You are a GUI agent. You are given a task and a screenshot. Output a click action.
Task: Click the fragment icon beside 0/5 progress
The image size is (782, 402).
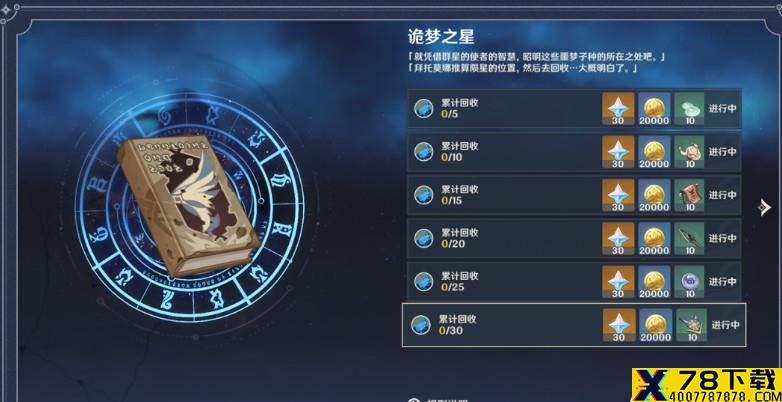[x=423, y=108]
